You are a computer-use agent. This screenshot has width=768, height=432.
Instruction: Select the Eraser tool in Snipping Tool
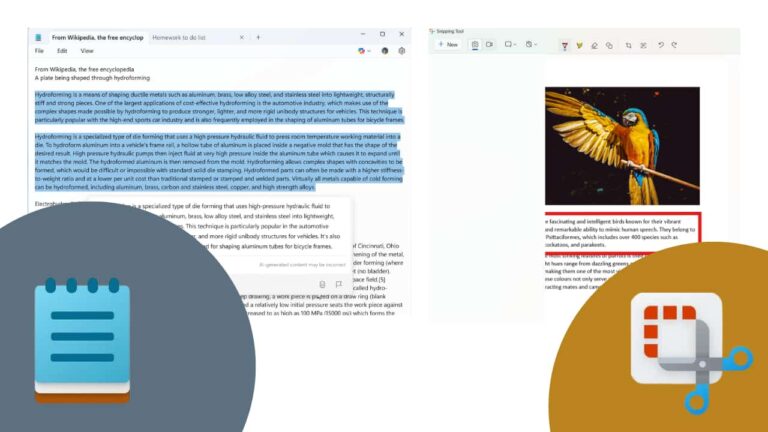click(594, 45)
